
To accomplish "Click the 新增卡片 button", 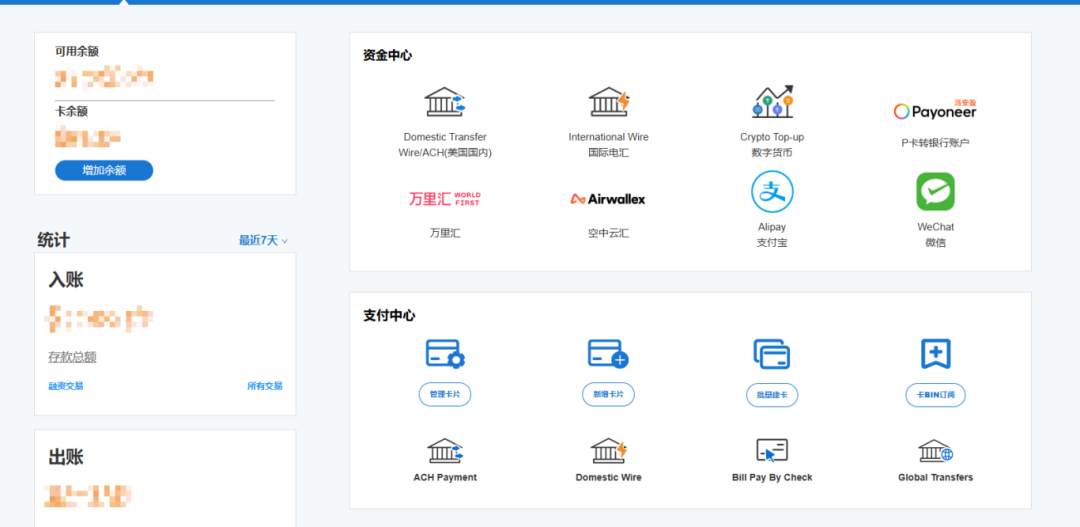I will point(608,395).
